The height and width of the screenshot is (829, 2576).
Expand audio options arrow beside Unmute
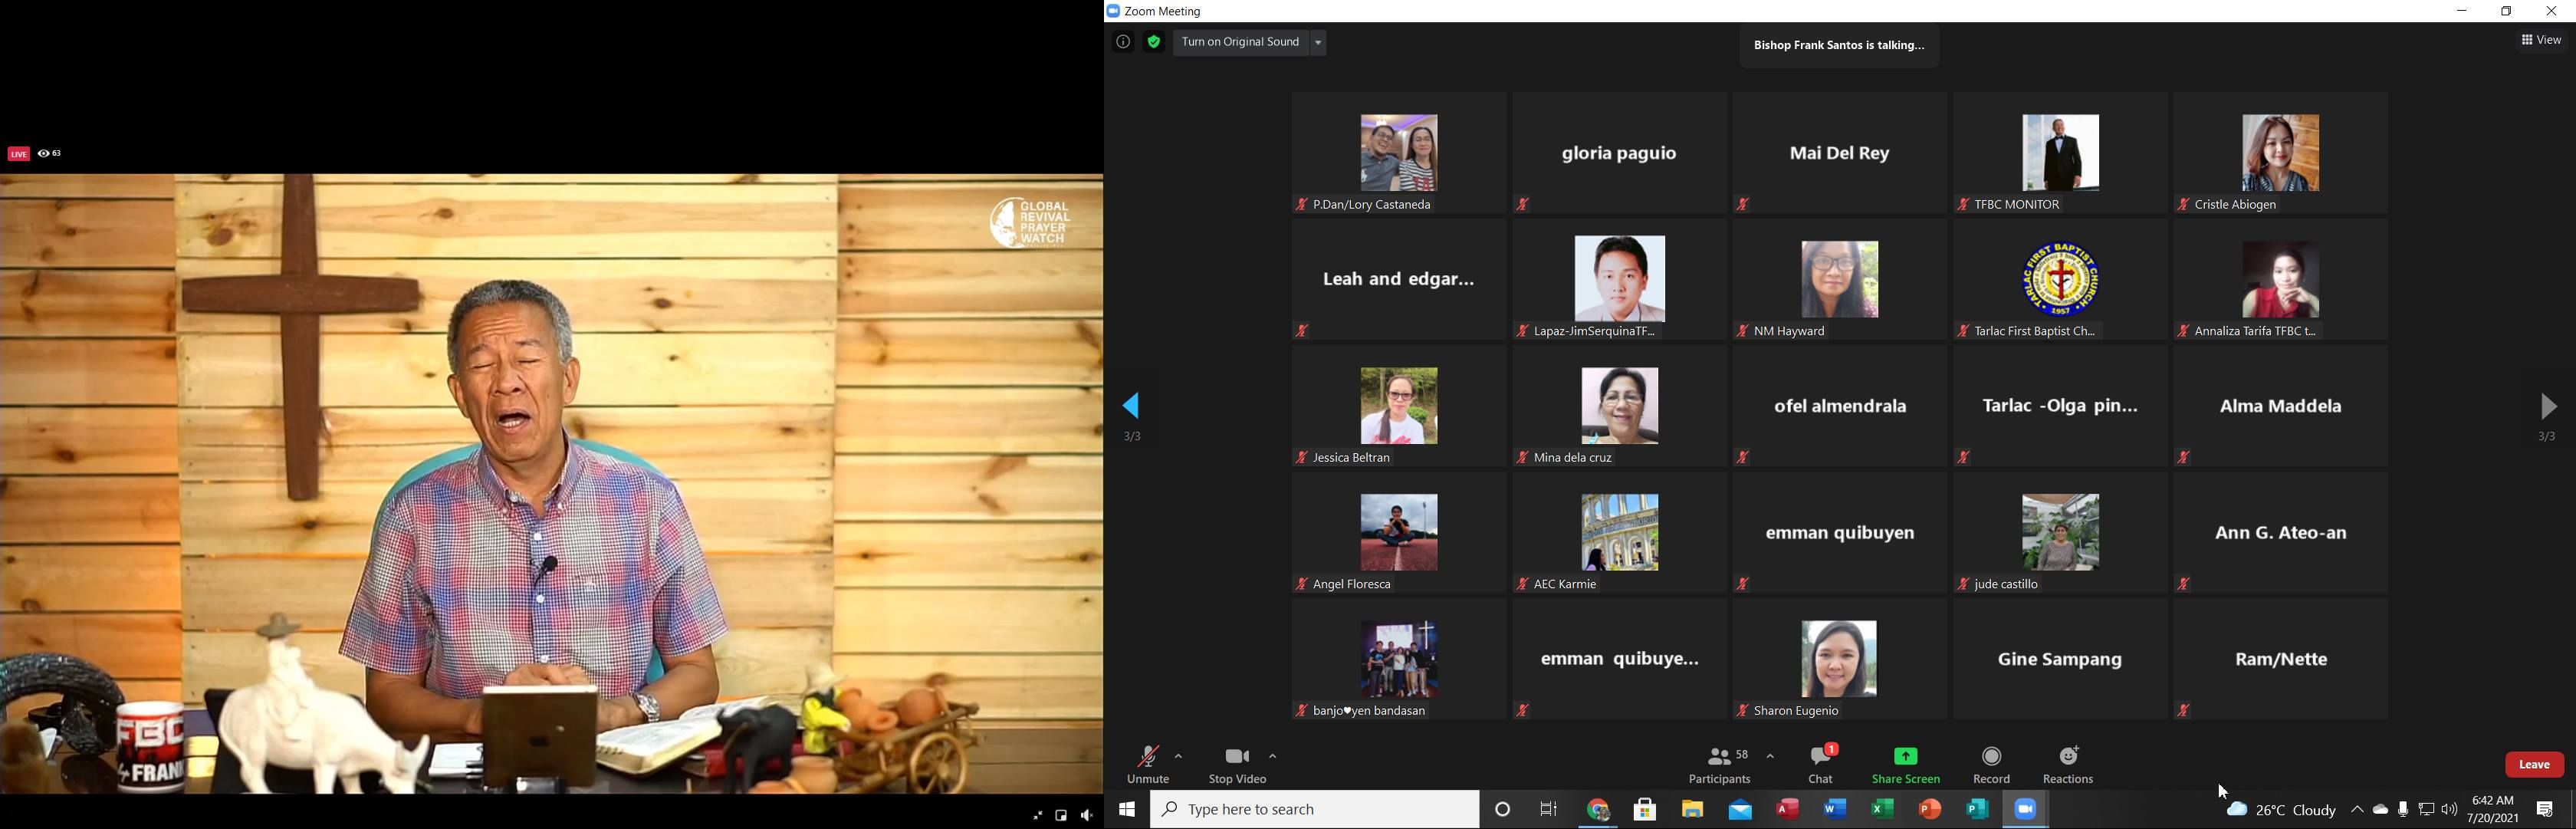tap(1179, 756)
